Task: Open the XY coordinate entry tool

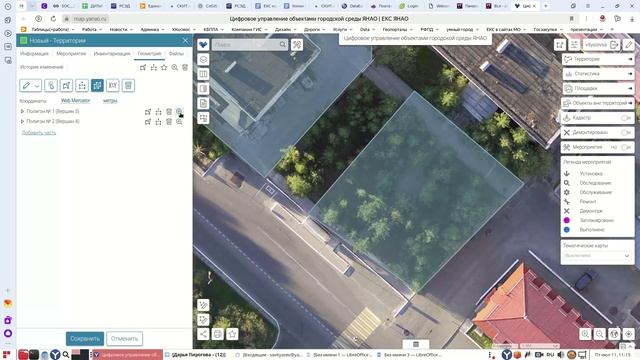Action: click(113, 85)
